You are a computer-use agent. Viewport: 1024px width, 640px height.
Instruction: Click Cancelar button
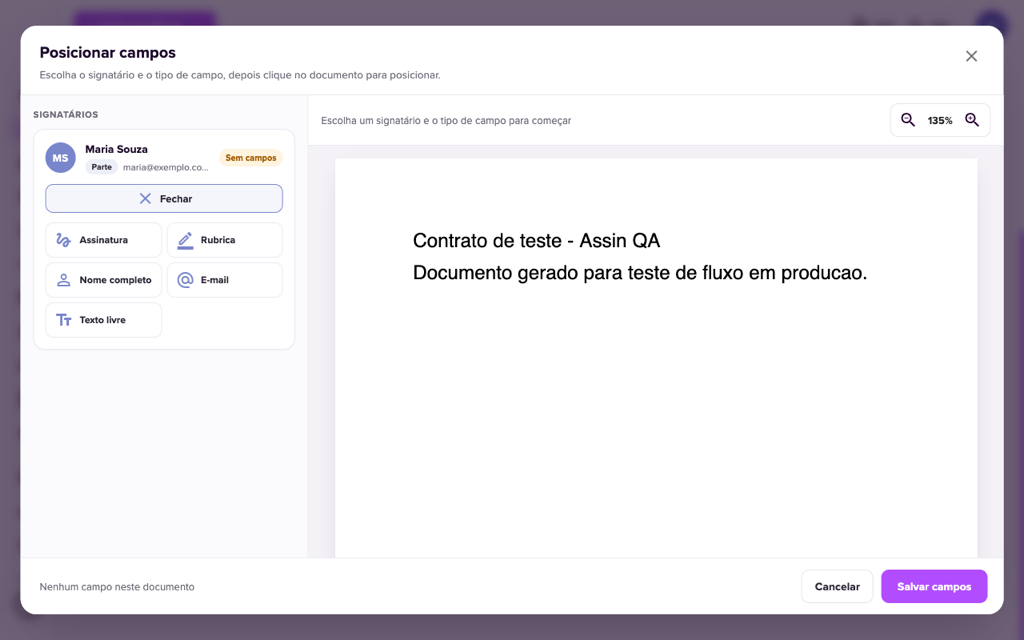(837, 586)
